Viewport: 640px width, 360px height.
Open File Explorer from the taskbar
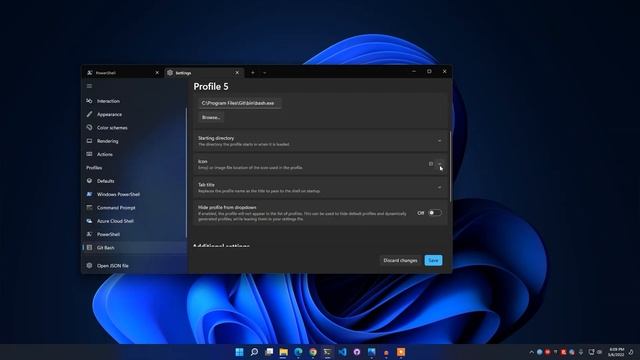284,352
